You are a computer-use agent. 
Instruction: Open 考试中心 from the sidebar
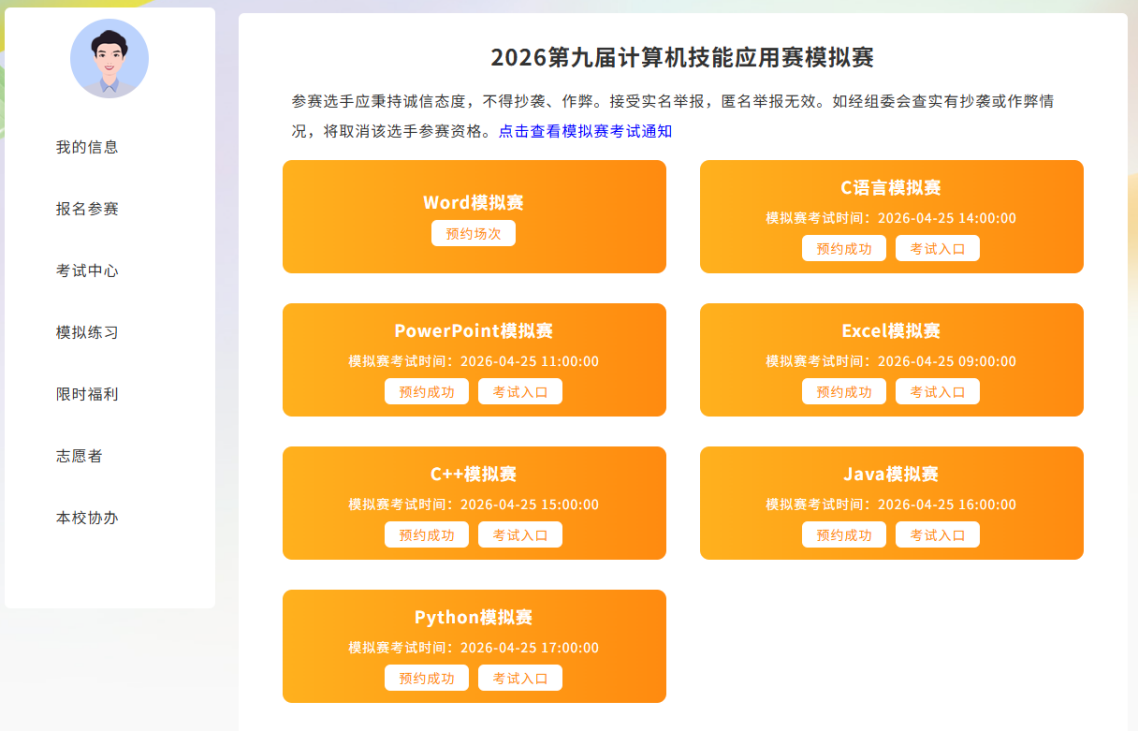[87, 271]
